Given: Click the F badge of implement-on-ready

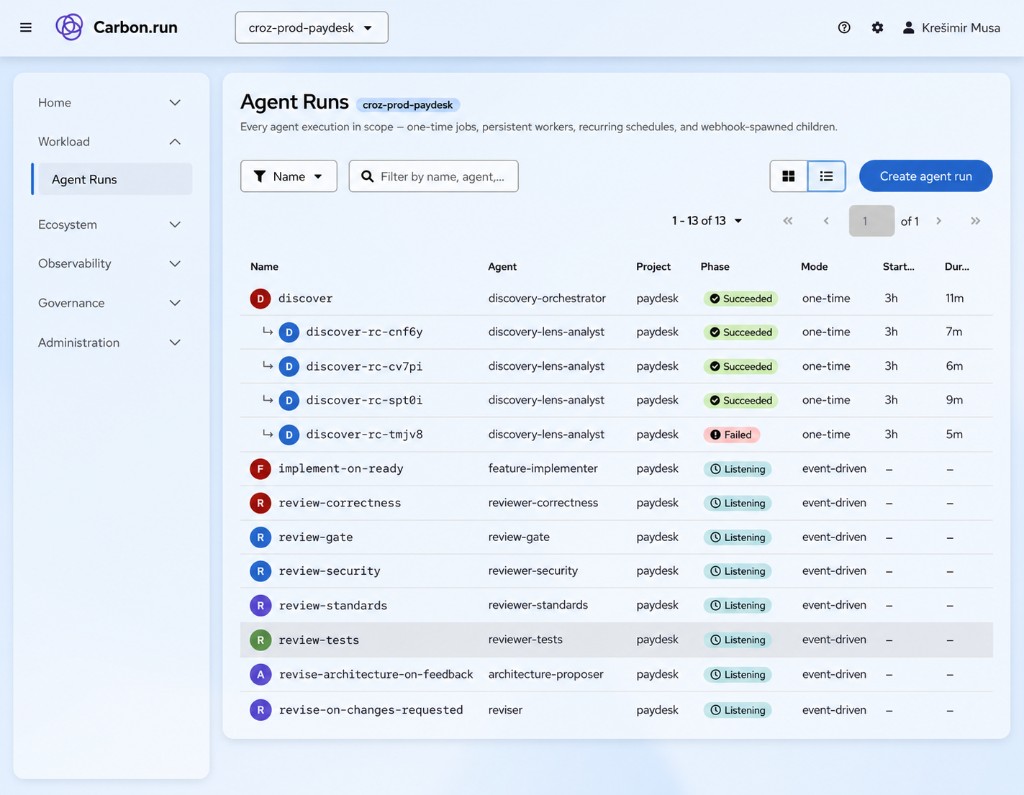Looking at the screenshot, I should click(261, 468).
